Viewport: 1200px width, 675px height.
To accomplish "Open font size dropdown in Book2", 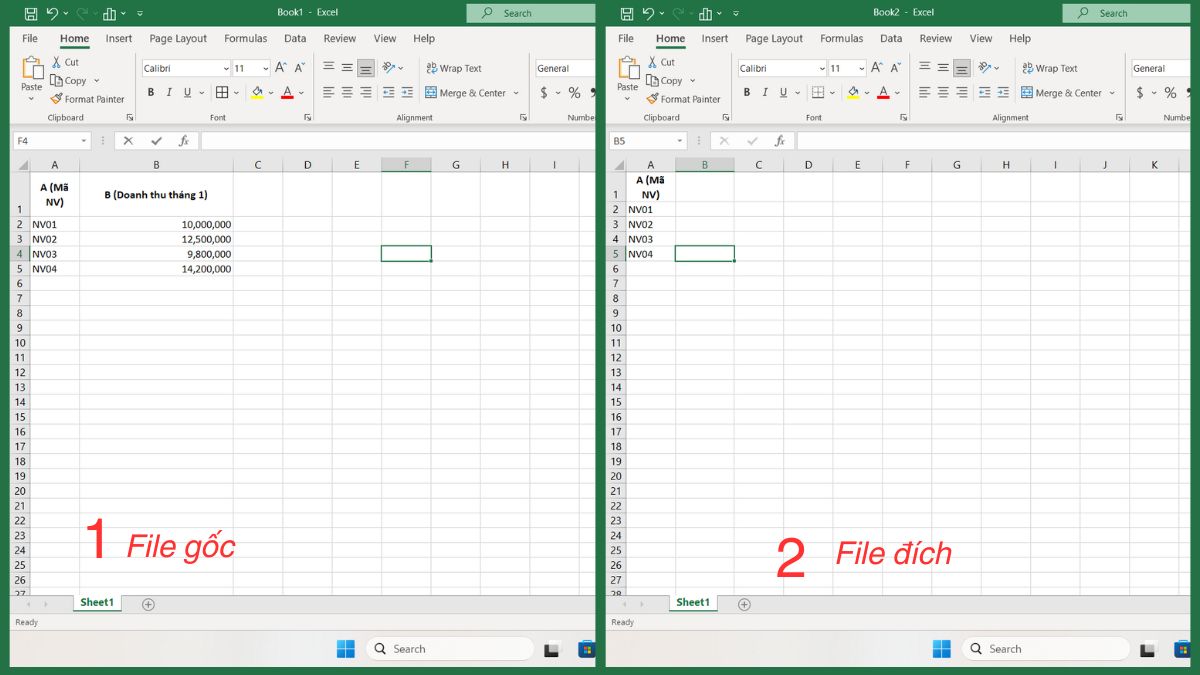I will pyautogui.click(x=861, y=69).
